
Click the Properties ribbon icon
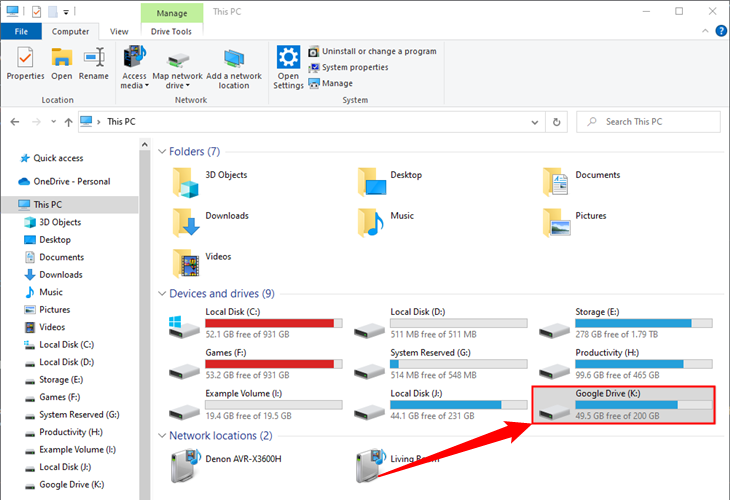(25, 64)
